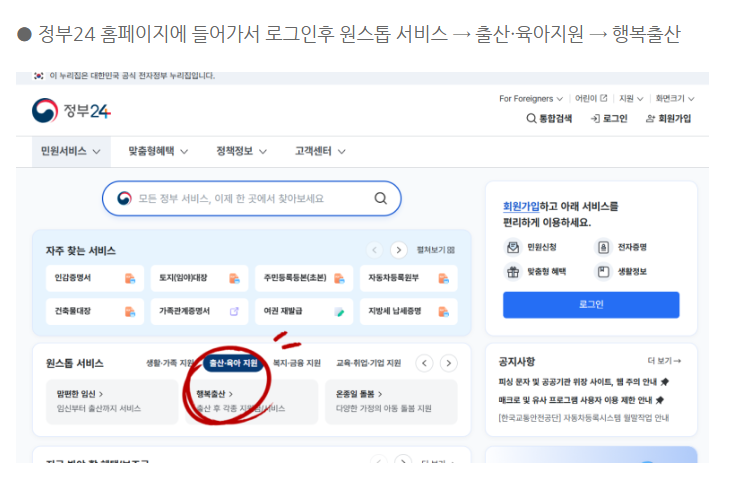Open the 가족관계증명서 service
Viewport: 741px width, 493px height.
click(x=199, y=311)
